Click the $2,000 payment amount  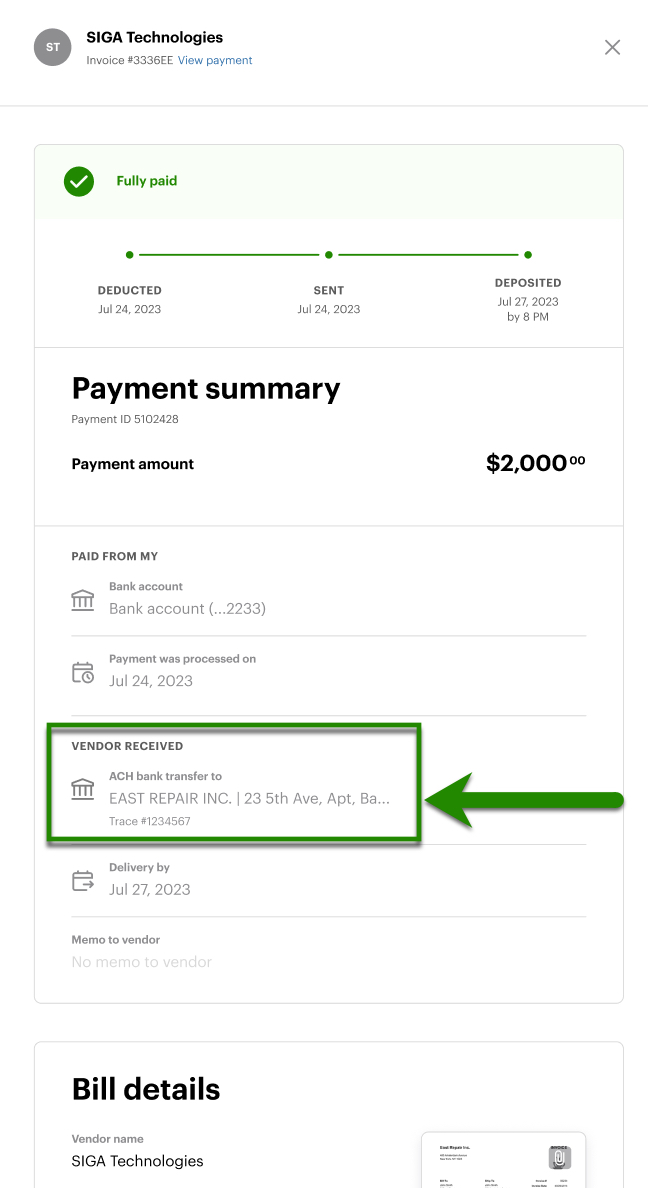tap(535, 463)
